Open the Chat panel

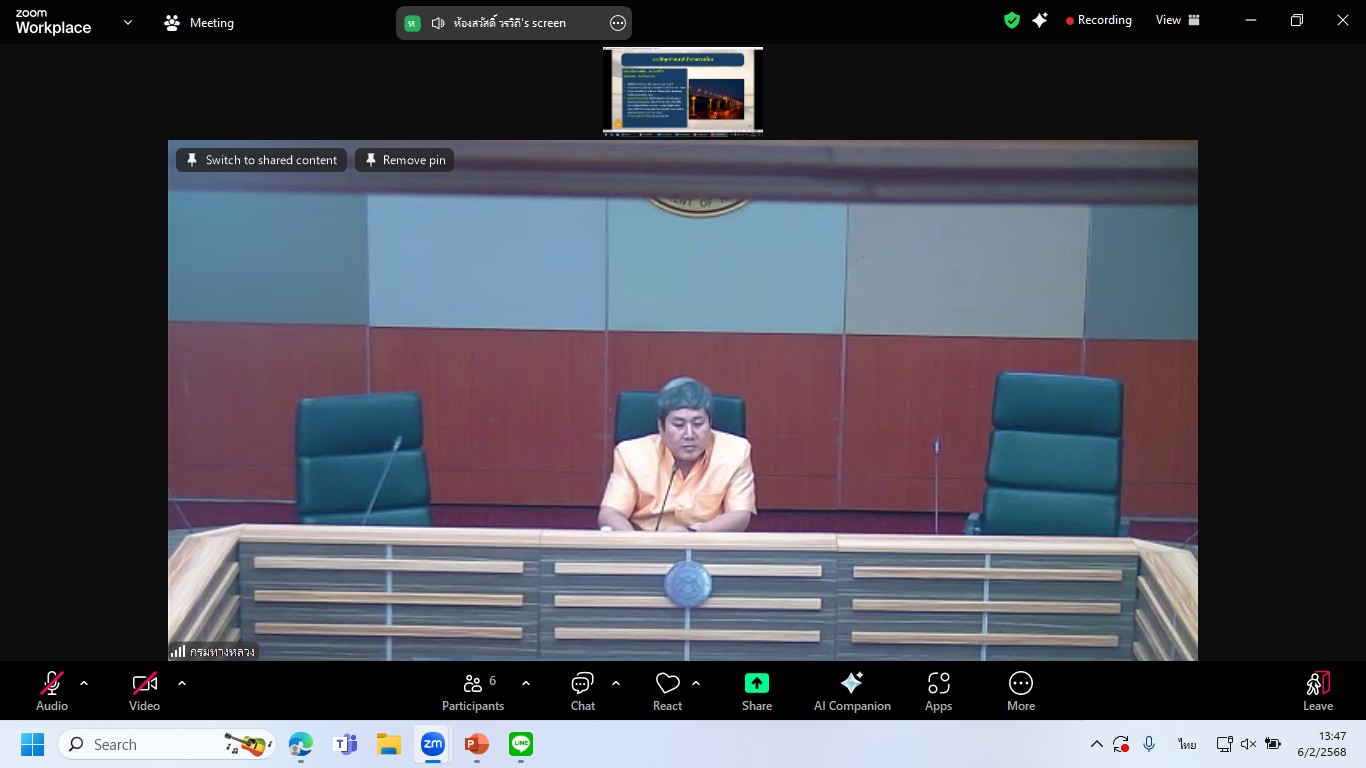point(582,691)
